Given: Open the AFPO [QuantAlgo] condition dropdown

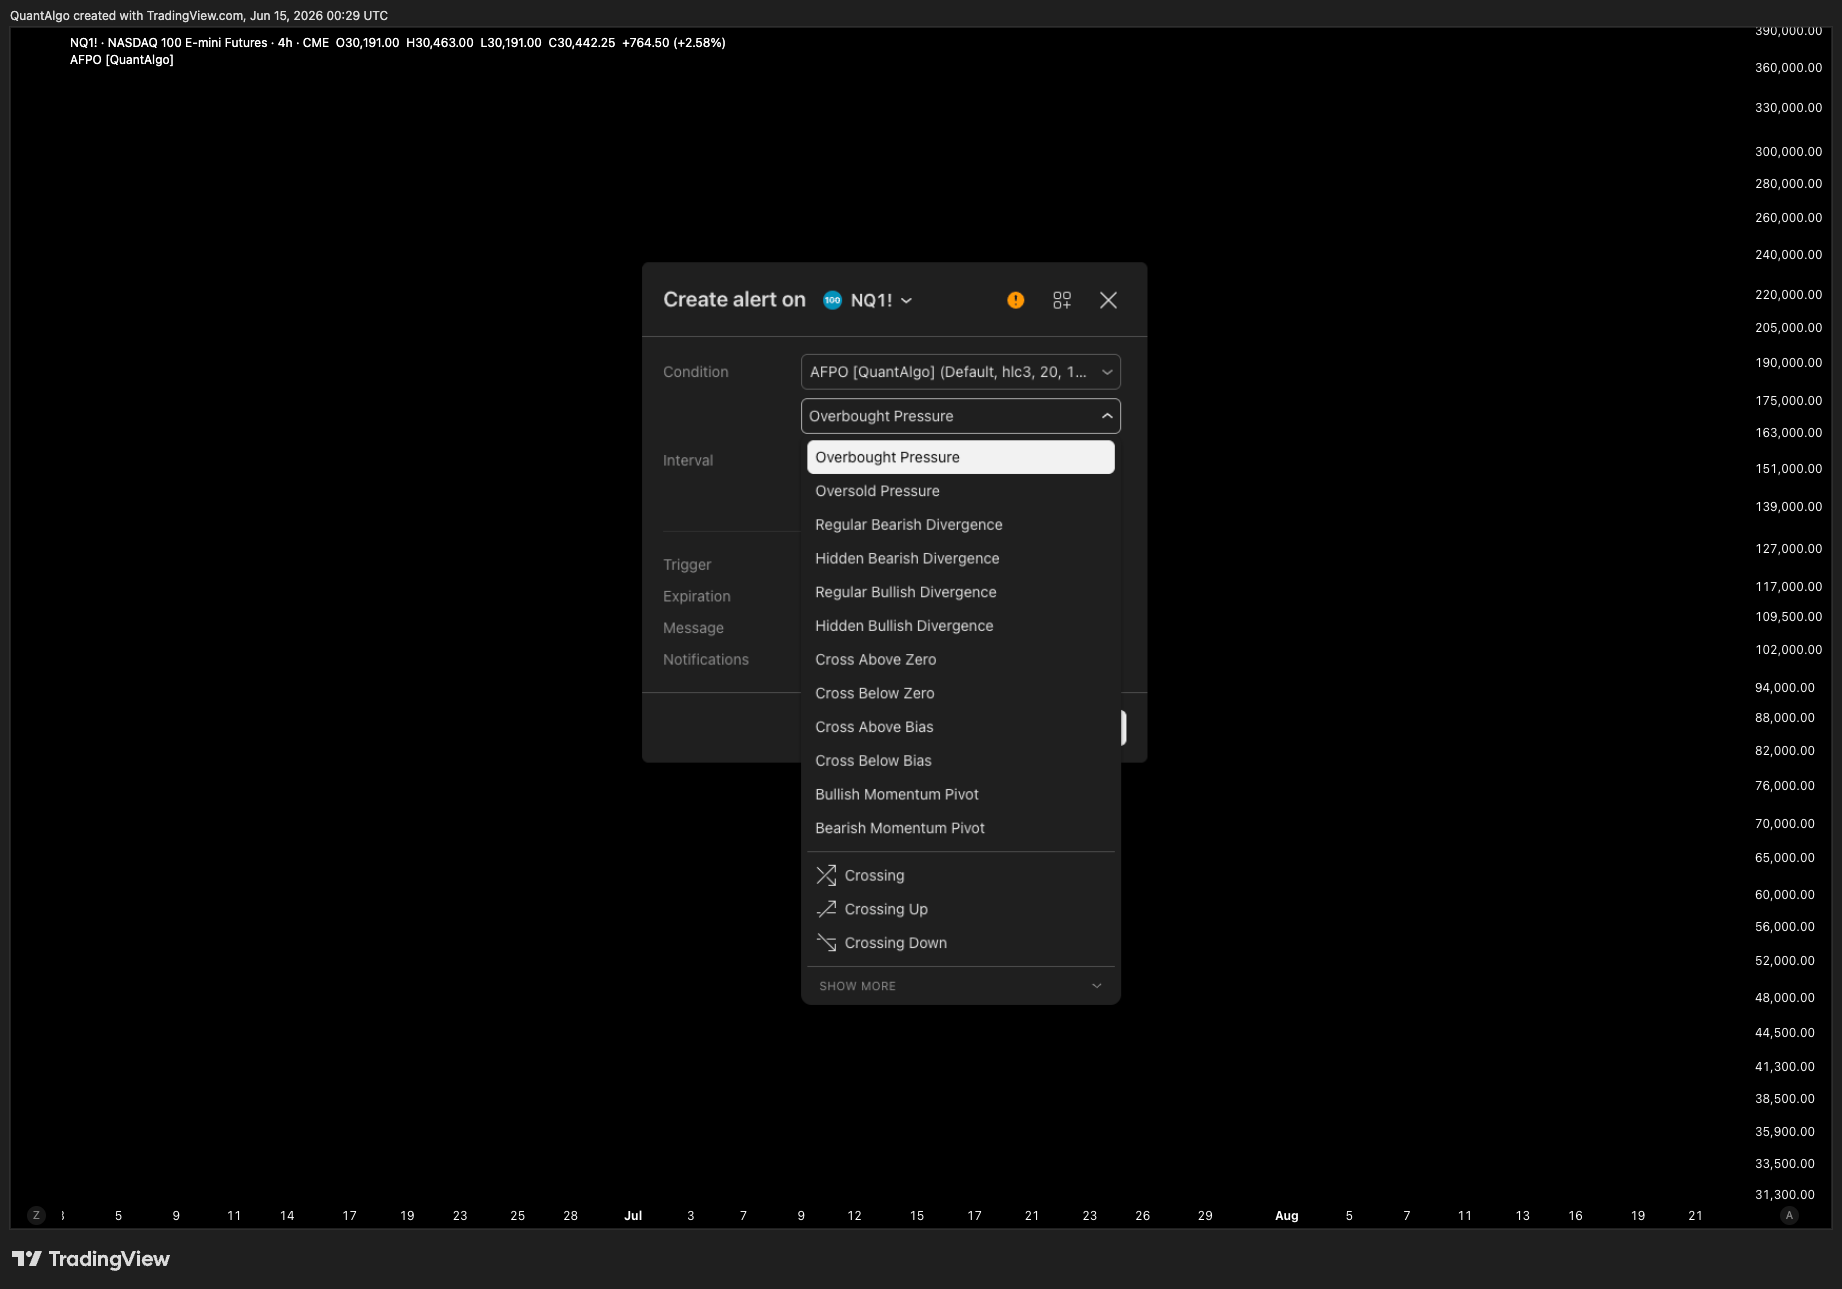Looking at the screenshot, I should (x=960, y=372).
